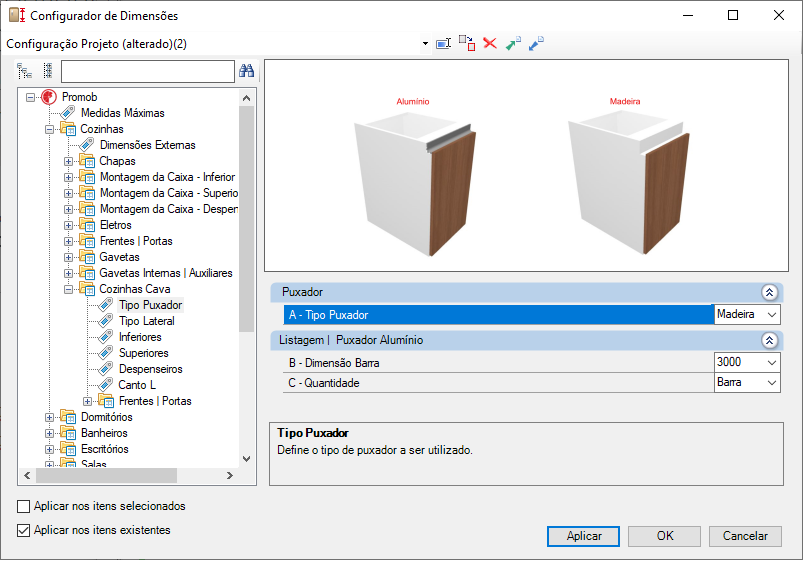Collapse the Cozinhas folder node

coord(50,129)
